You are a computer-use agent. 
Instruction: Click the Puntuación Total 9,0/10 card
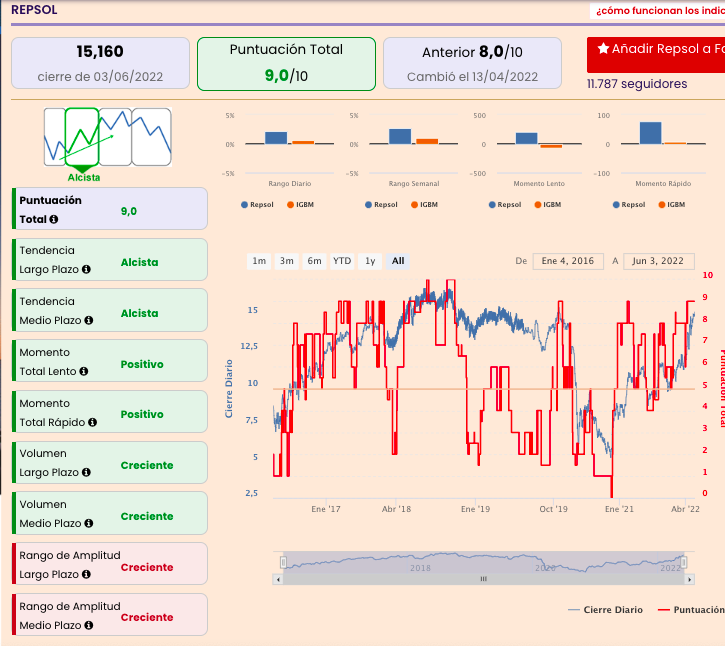286,64
